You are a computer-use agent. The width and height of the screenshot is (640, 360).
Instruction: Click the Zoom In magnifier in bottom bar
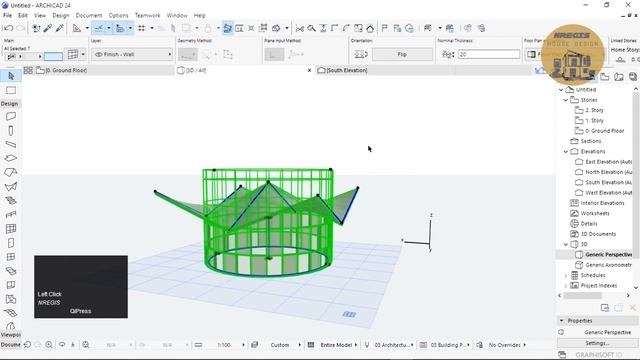[x=49, y=345]
